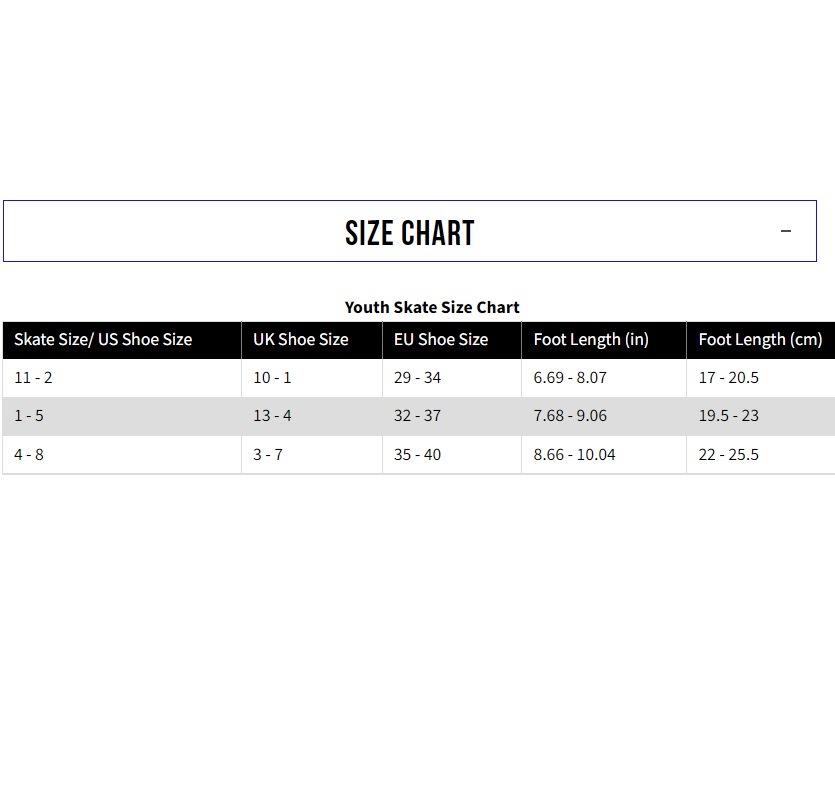Click the 22 - 25.5 cm cell
This screenshot has height=800, width=835.
[x=728, y=455]
